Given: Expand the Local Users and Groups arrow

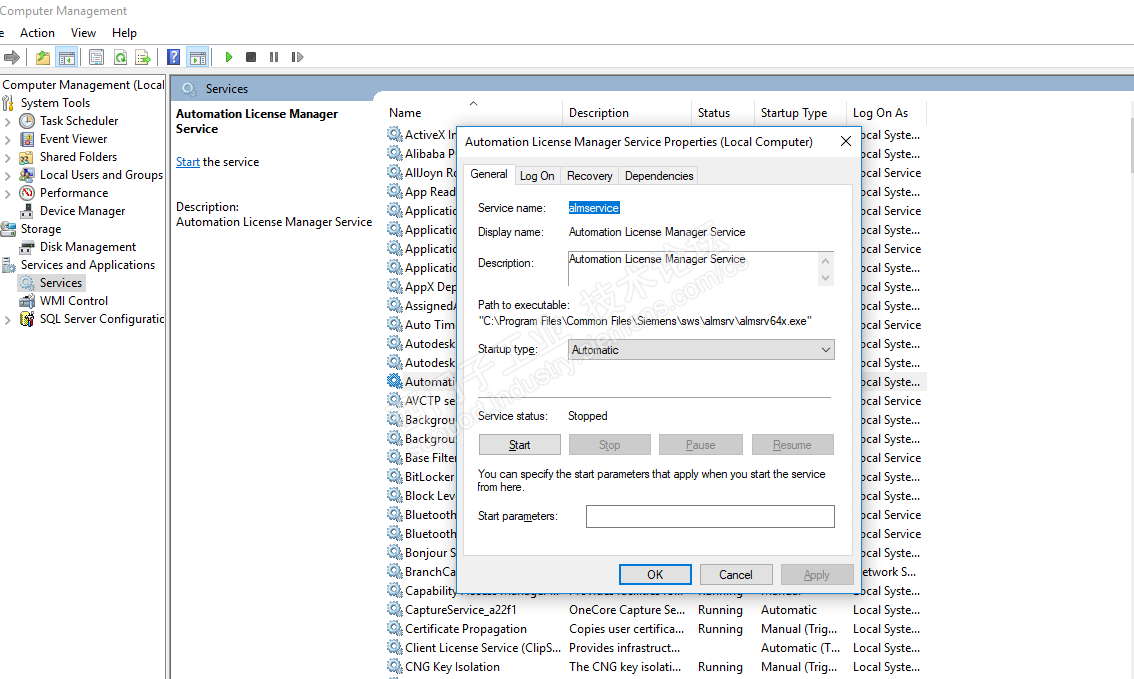Looking at the screenshot, I should point(8,176).
